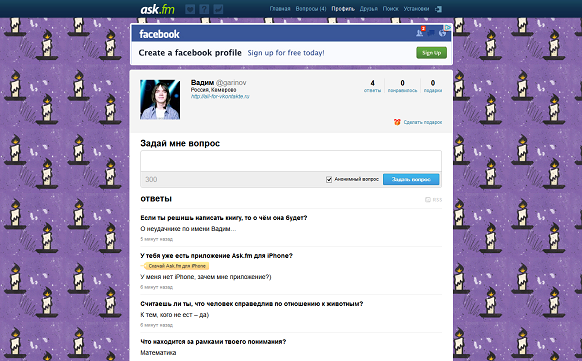Click the AdChoices icon on the ad
This screenshot has width=582, height=361.
point(448,27)
